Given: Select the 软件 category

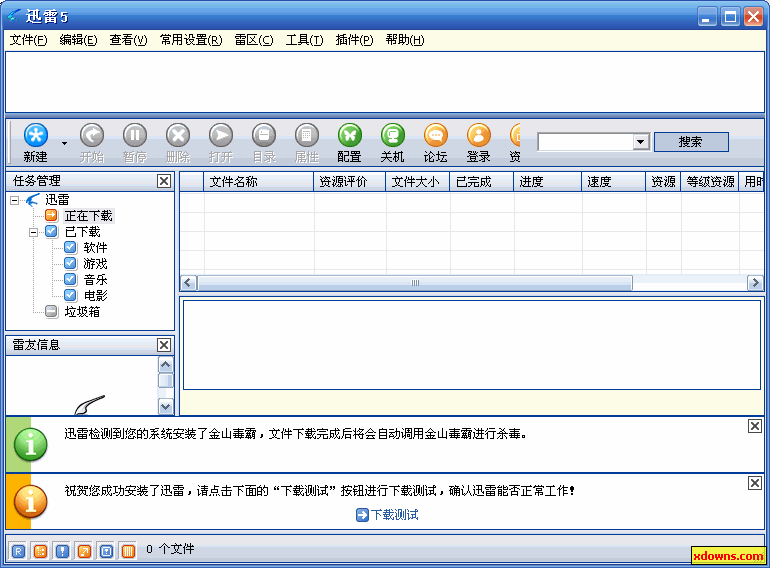Looking at the screenshot, I should 95,248.
